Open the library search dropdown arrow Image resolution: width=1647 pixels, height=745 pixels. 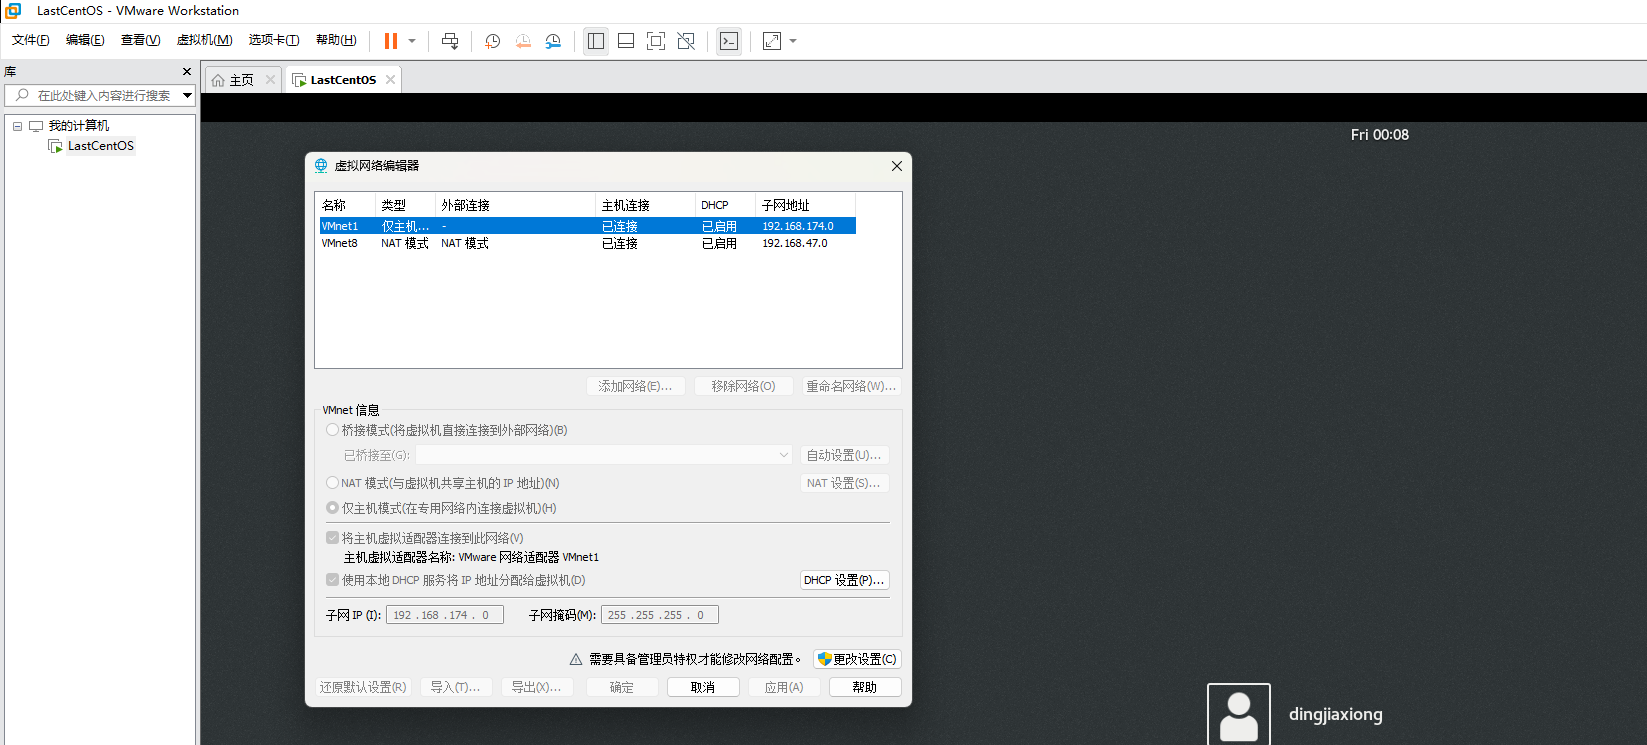[187, 95]
